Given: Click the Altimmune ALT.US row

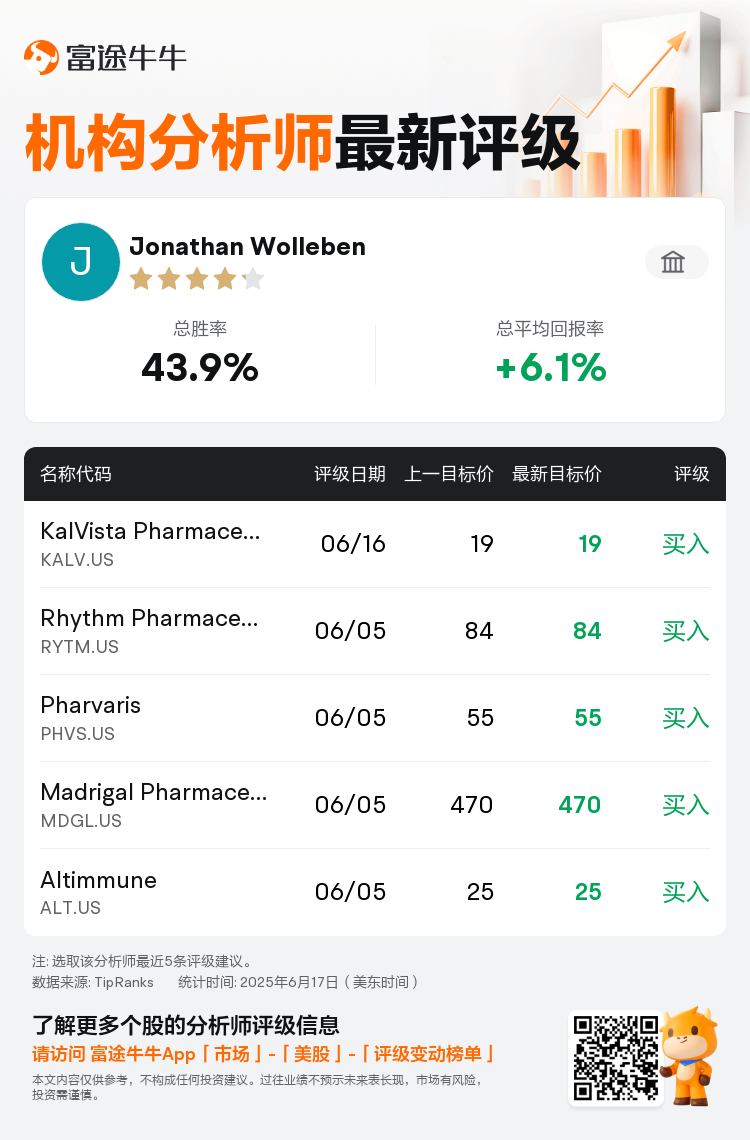Looking at the screenshot, I should [x=375, y=892].
